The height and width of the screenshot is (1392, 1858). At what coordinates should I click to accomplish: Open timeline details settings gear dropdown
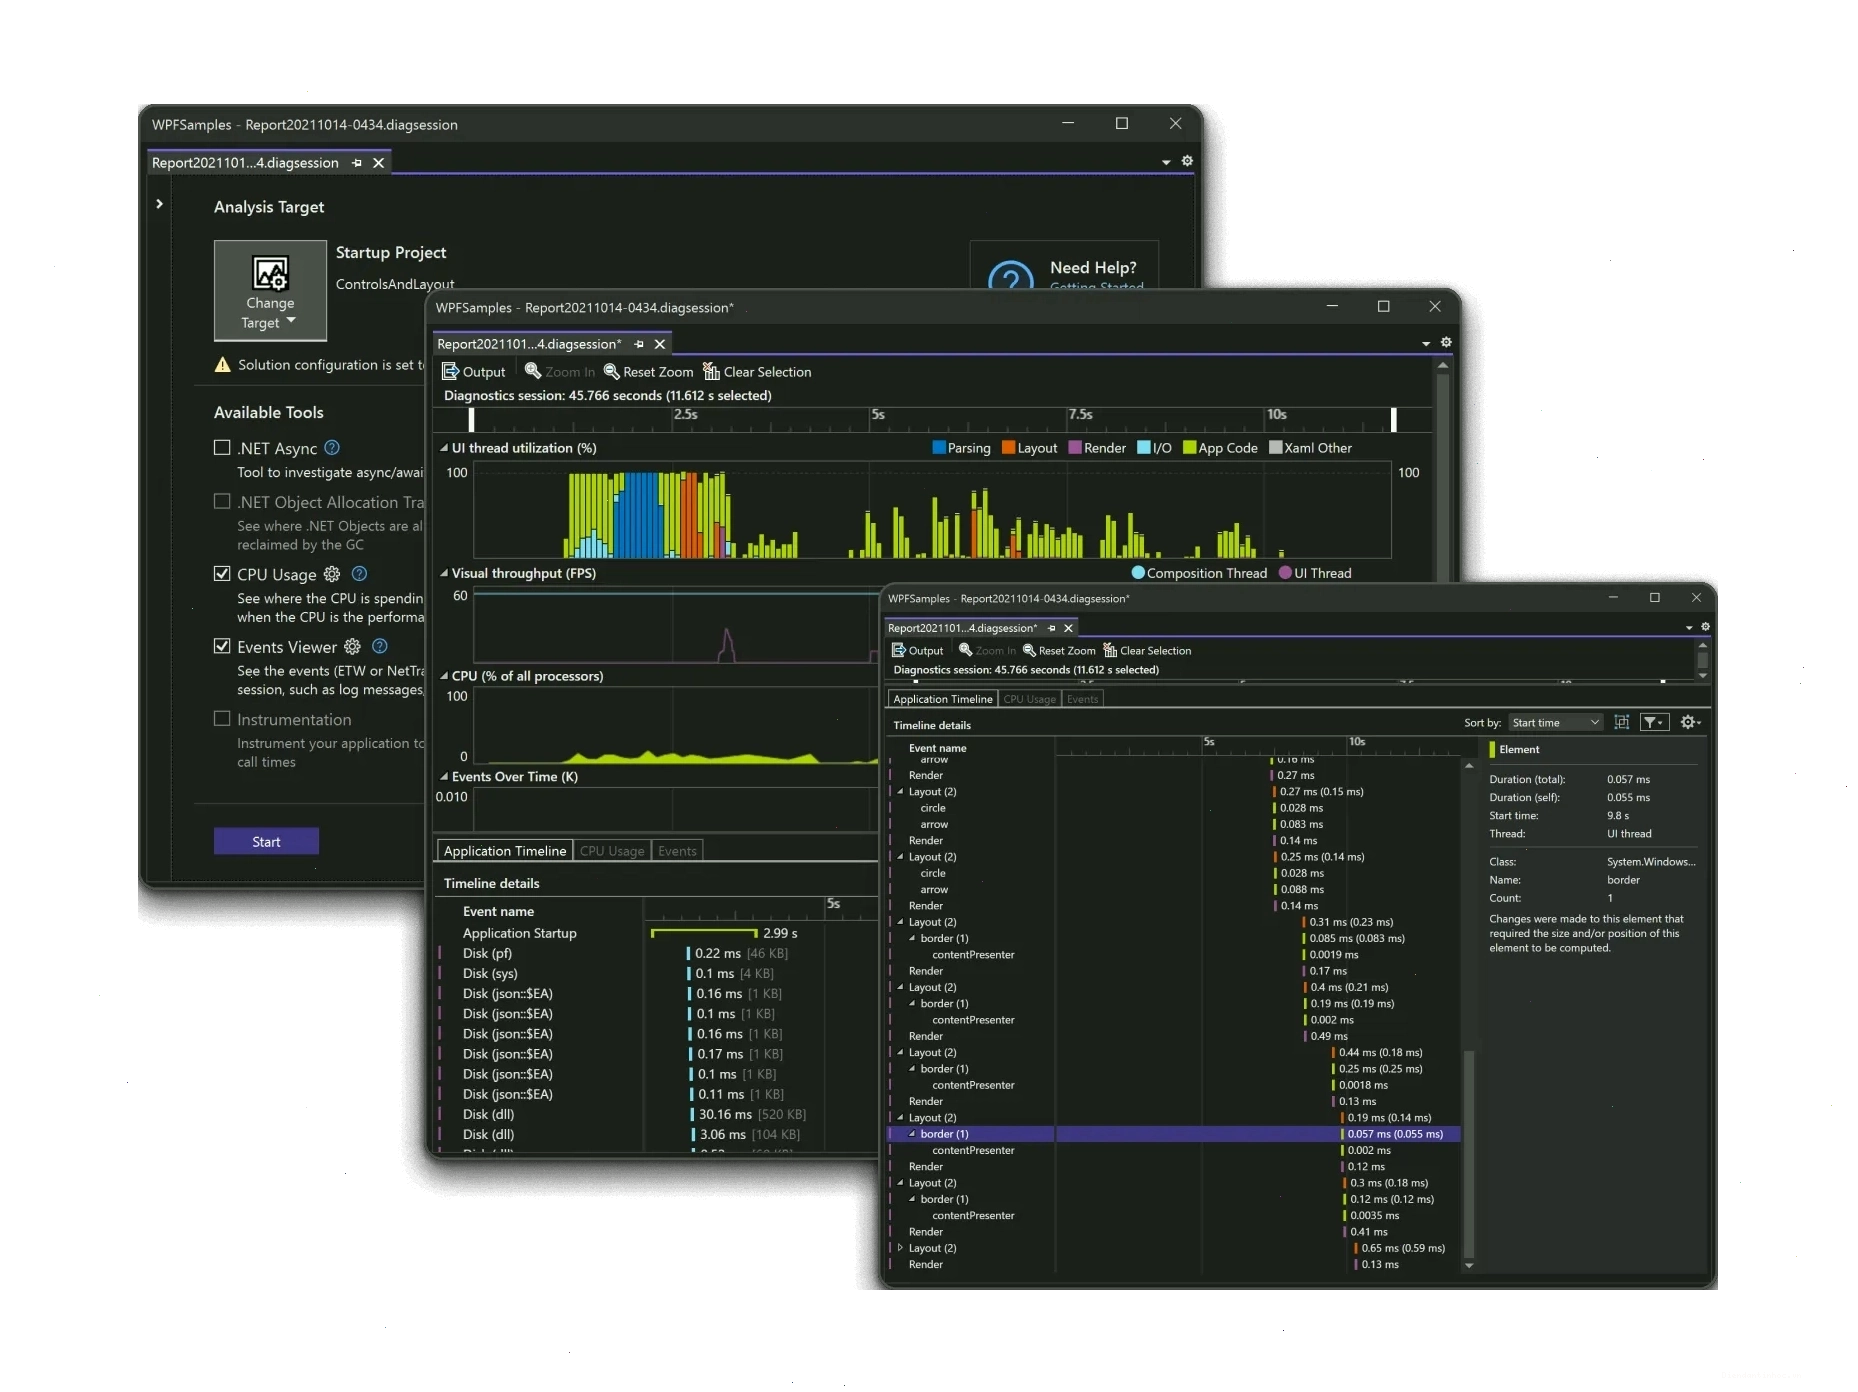[x=1691, y=722]
